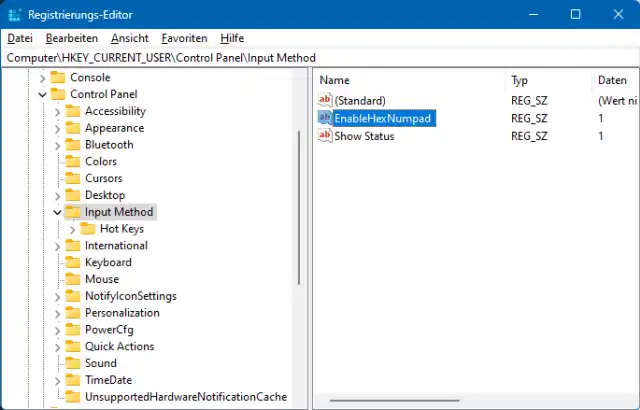The width and height of the screenshot is (640, 410).
Task: Click the Console folder icon
Action: click(x=58, y=77)
